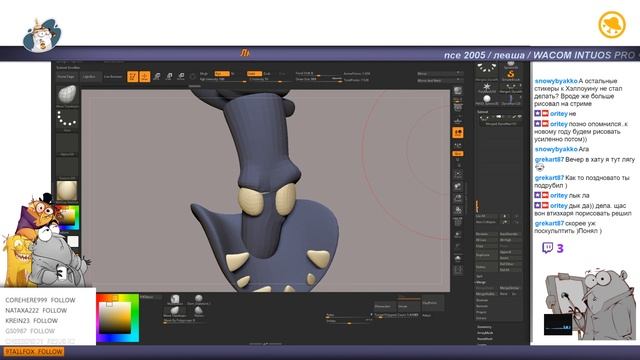
Task: Expand the ArrayMesh palette section
Action: point(485,333)
